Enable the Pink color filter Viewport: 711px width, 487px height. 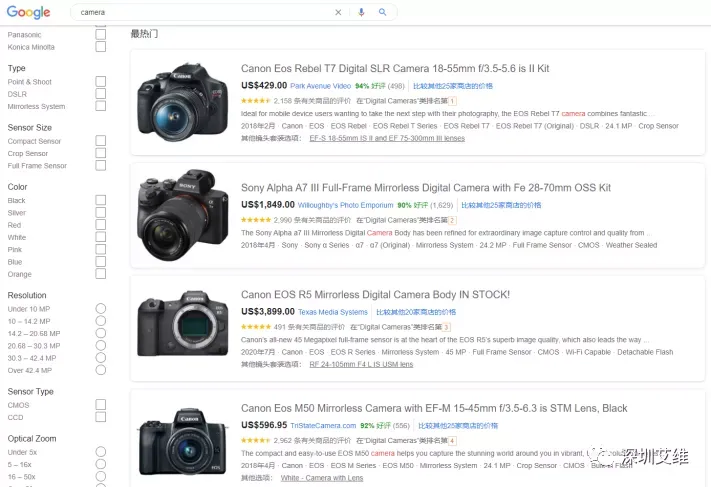[101, 249]
